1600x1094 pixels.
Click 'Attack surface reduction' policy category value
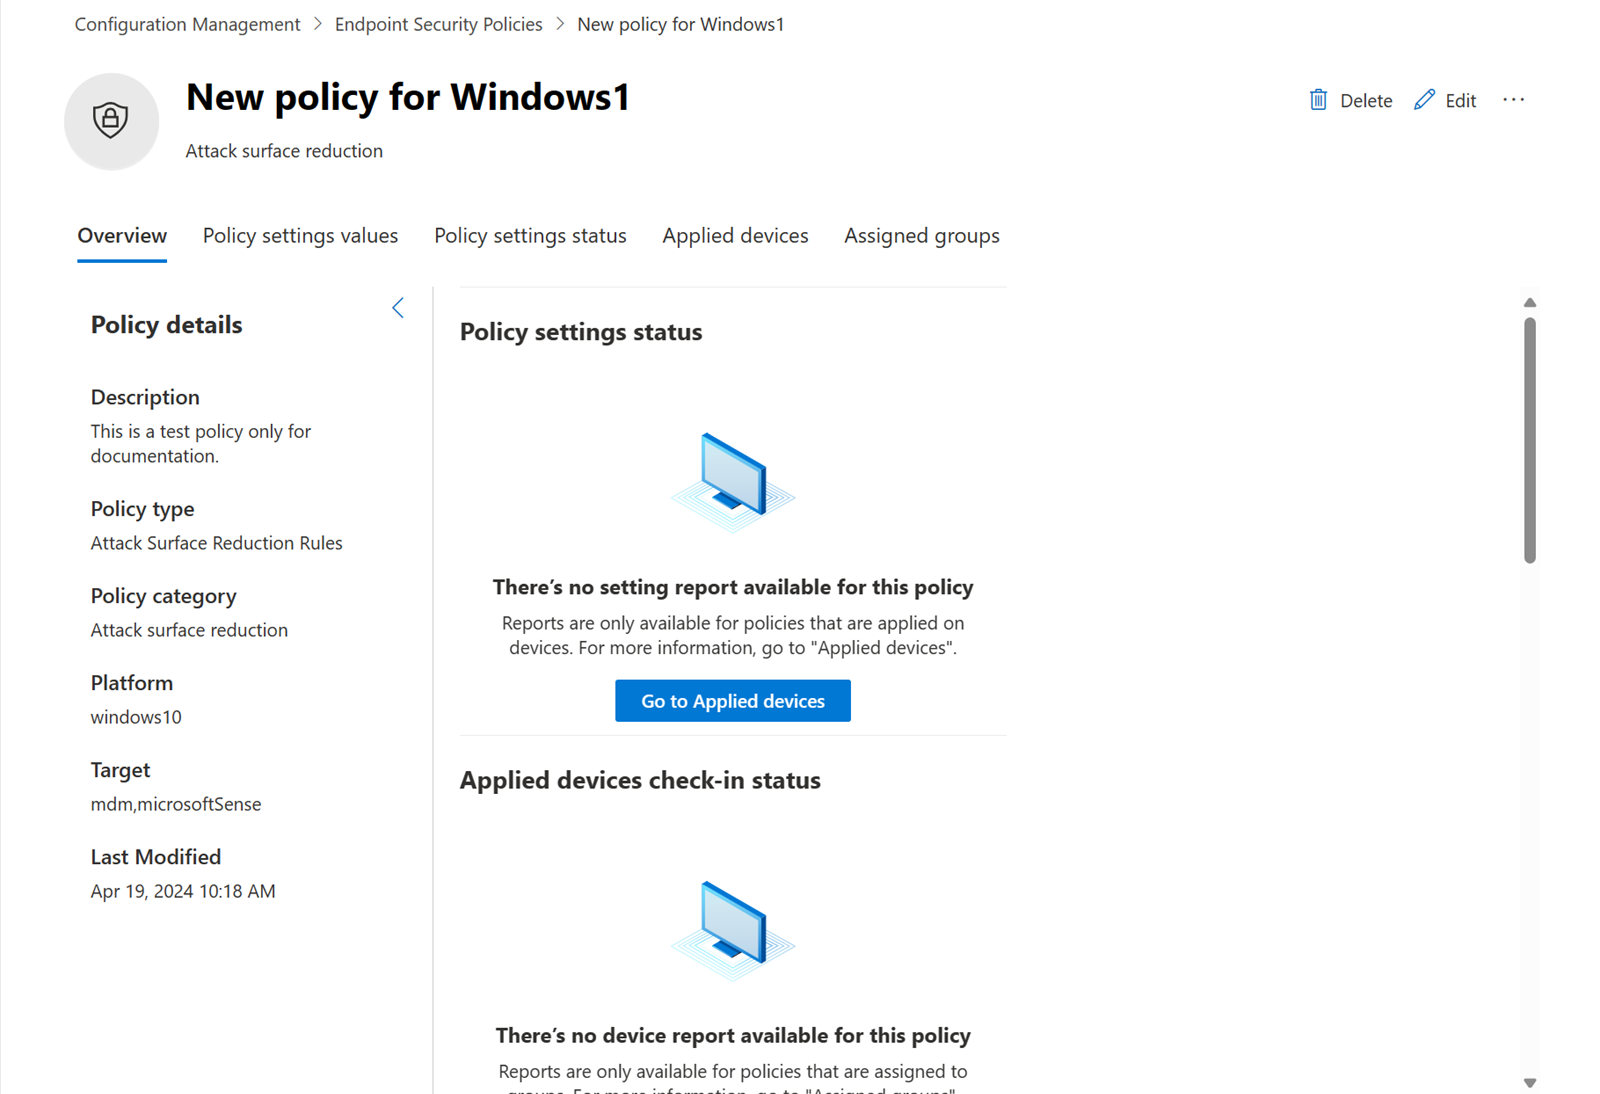tap(189, 630)
